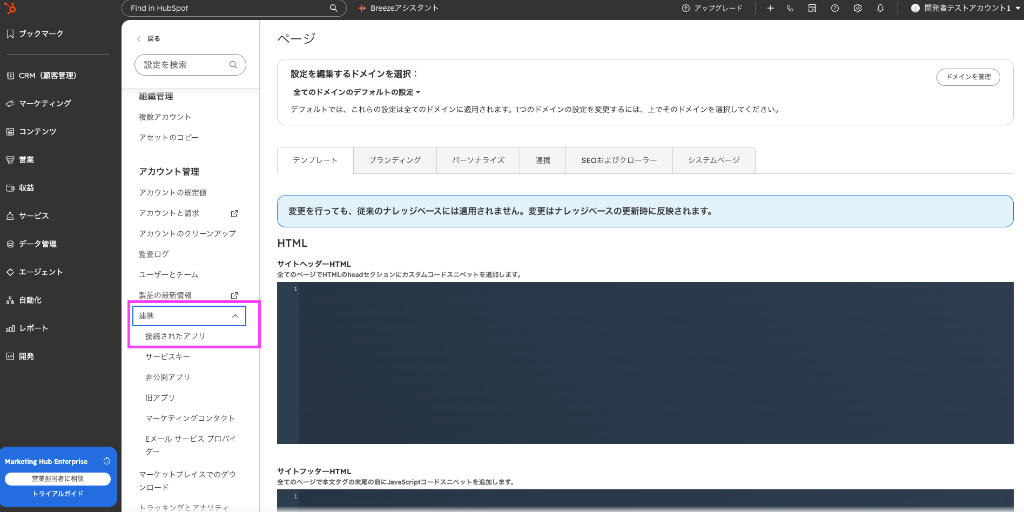1024x512 pixels.
Task: Open 非公開アプリ in settings sidebar
Action: pyautogui.click(x=168, y=377)
